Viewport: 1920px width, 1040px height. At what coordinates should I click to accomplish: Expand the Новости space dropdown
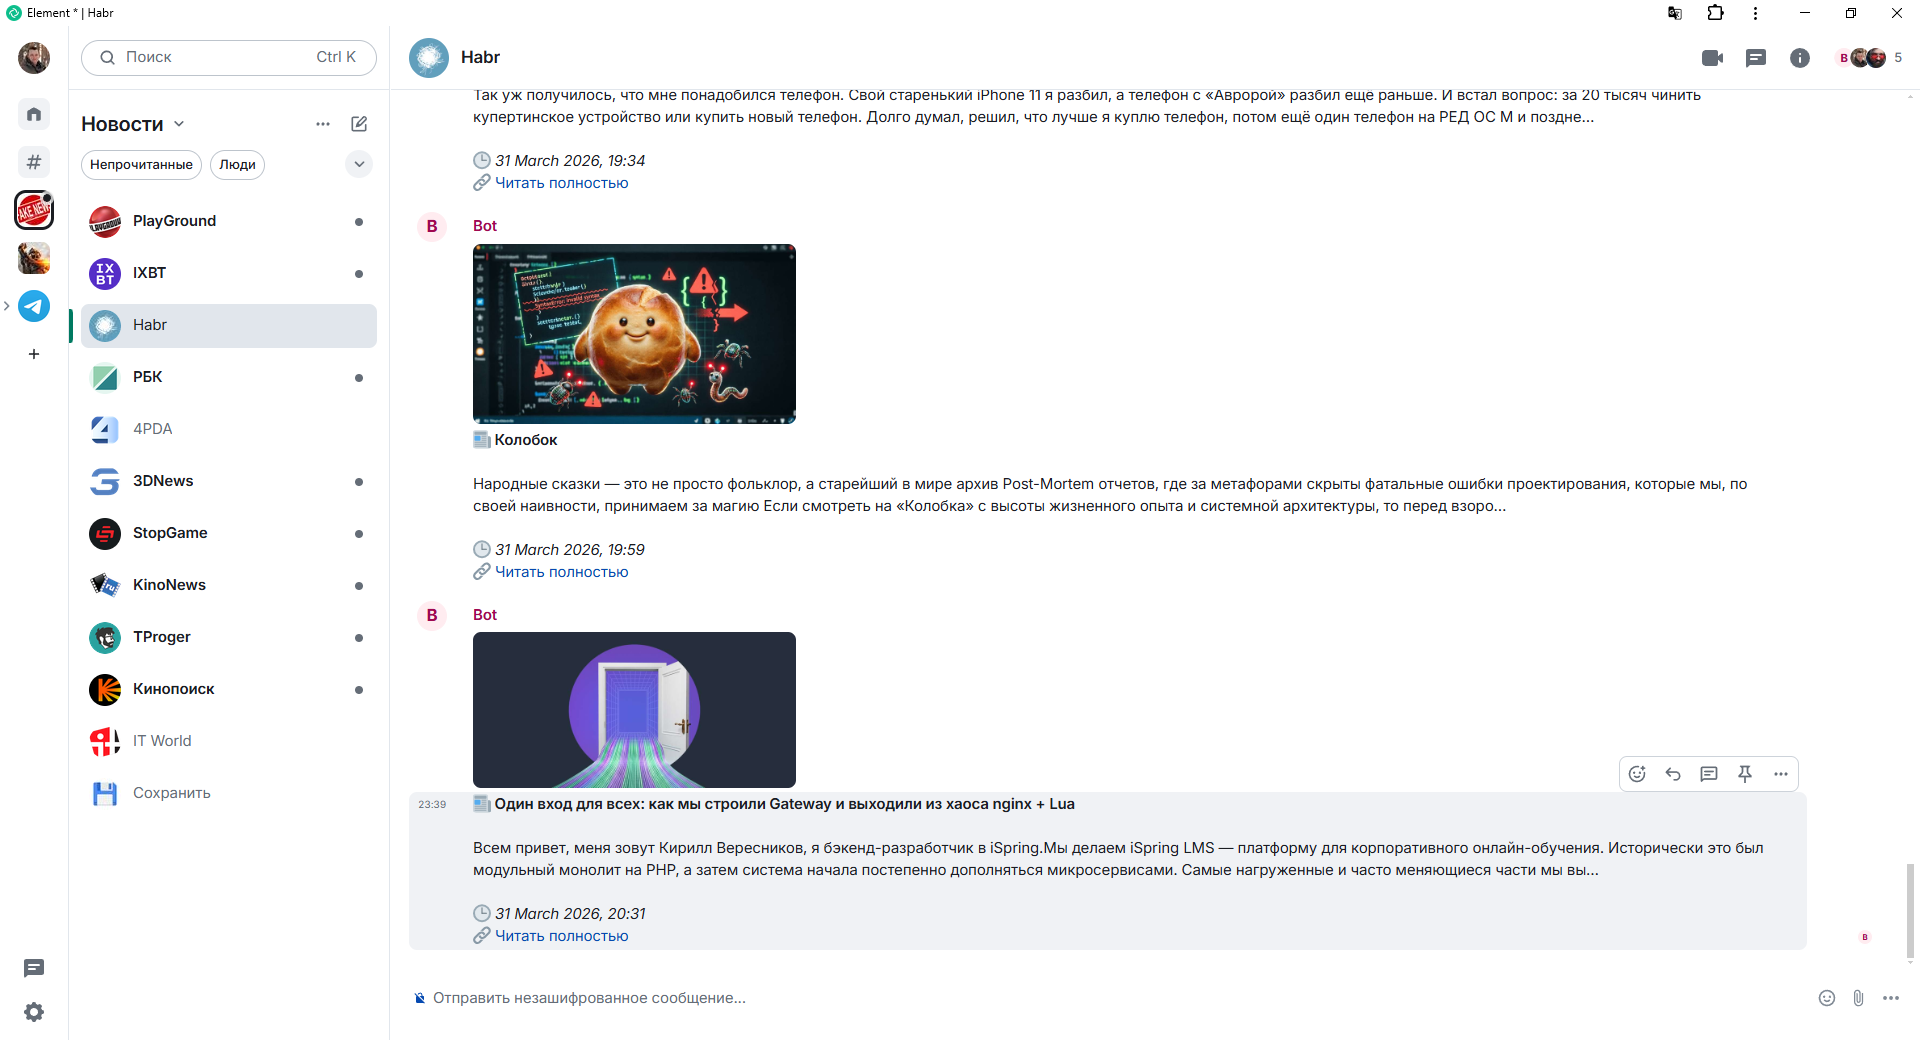(179, 124)
